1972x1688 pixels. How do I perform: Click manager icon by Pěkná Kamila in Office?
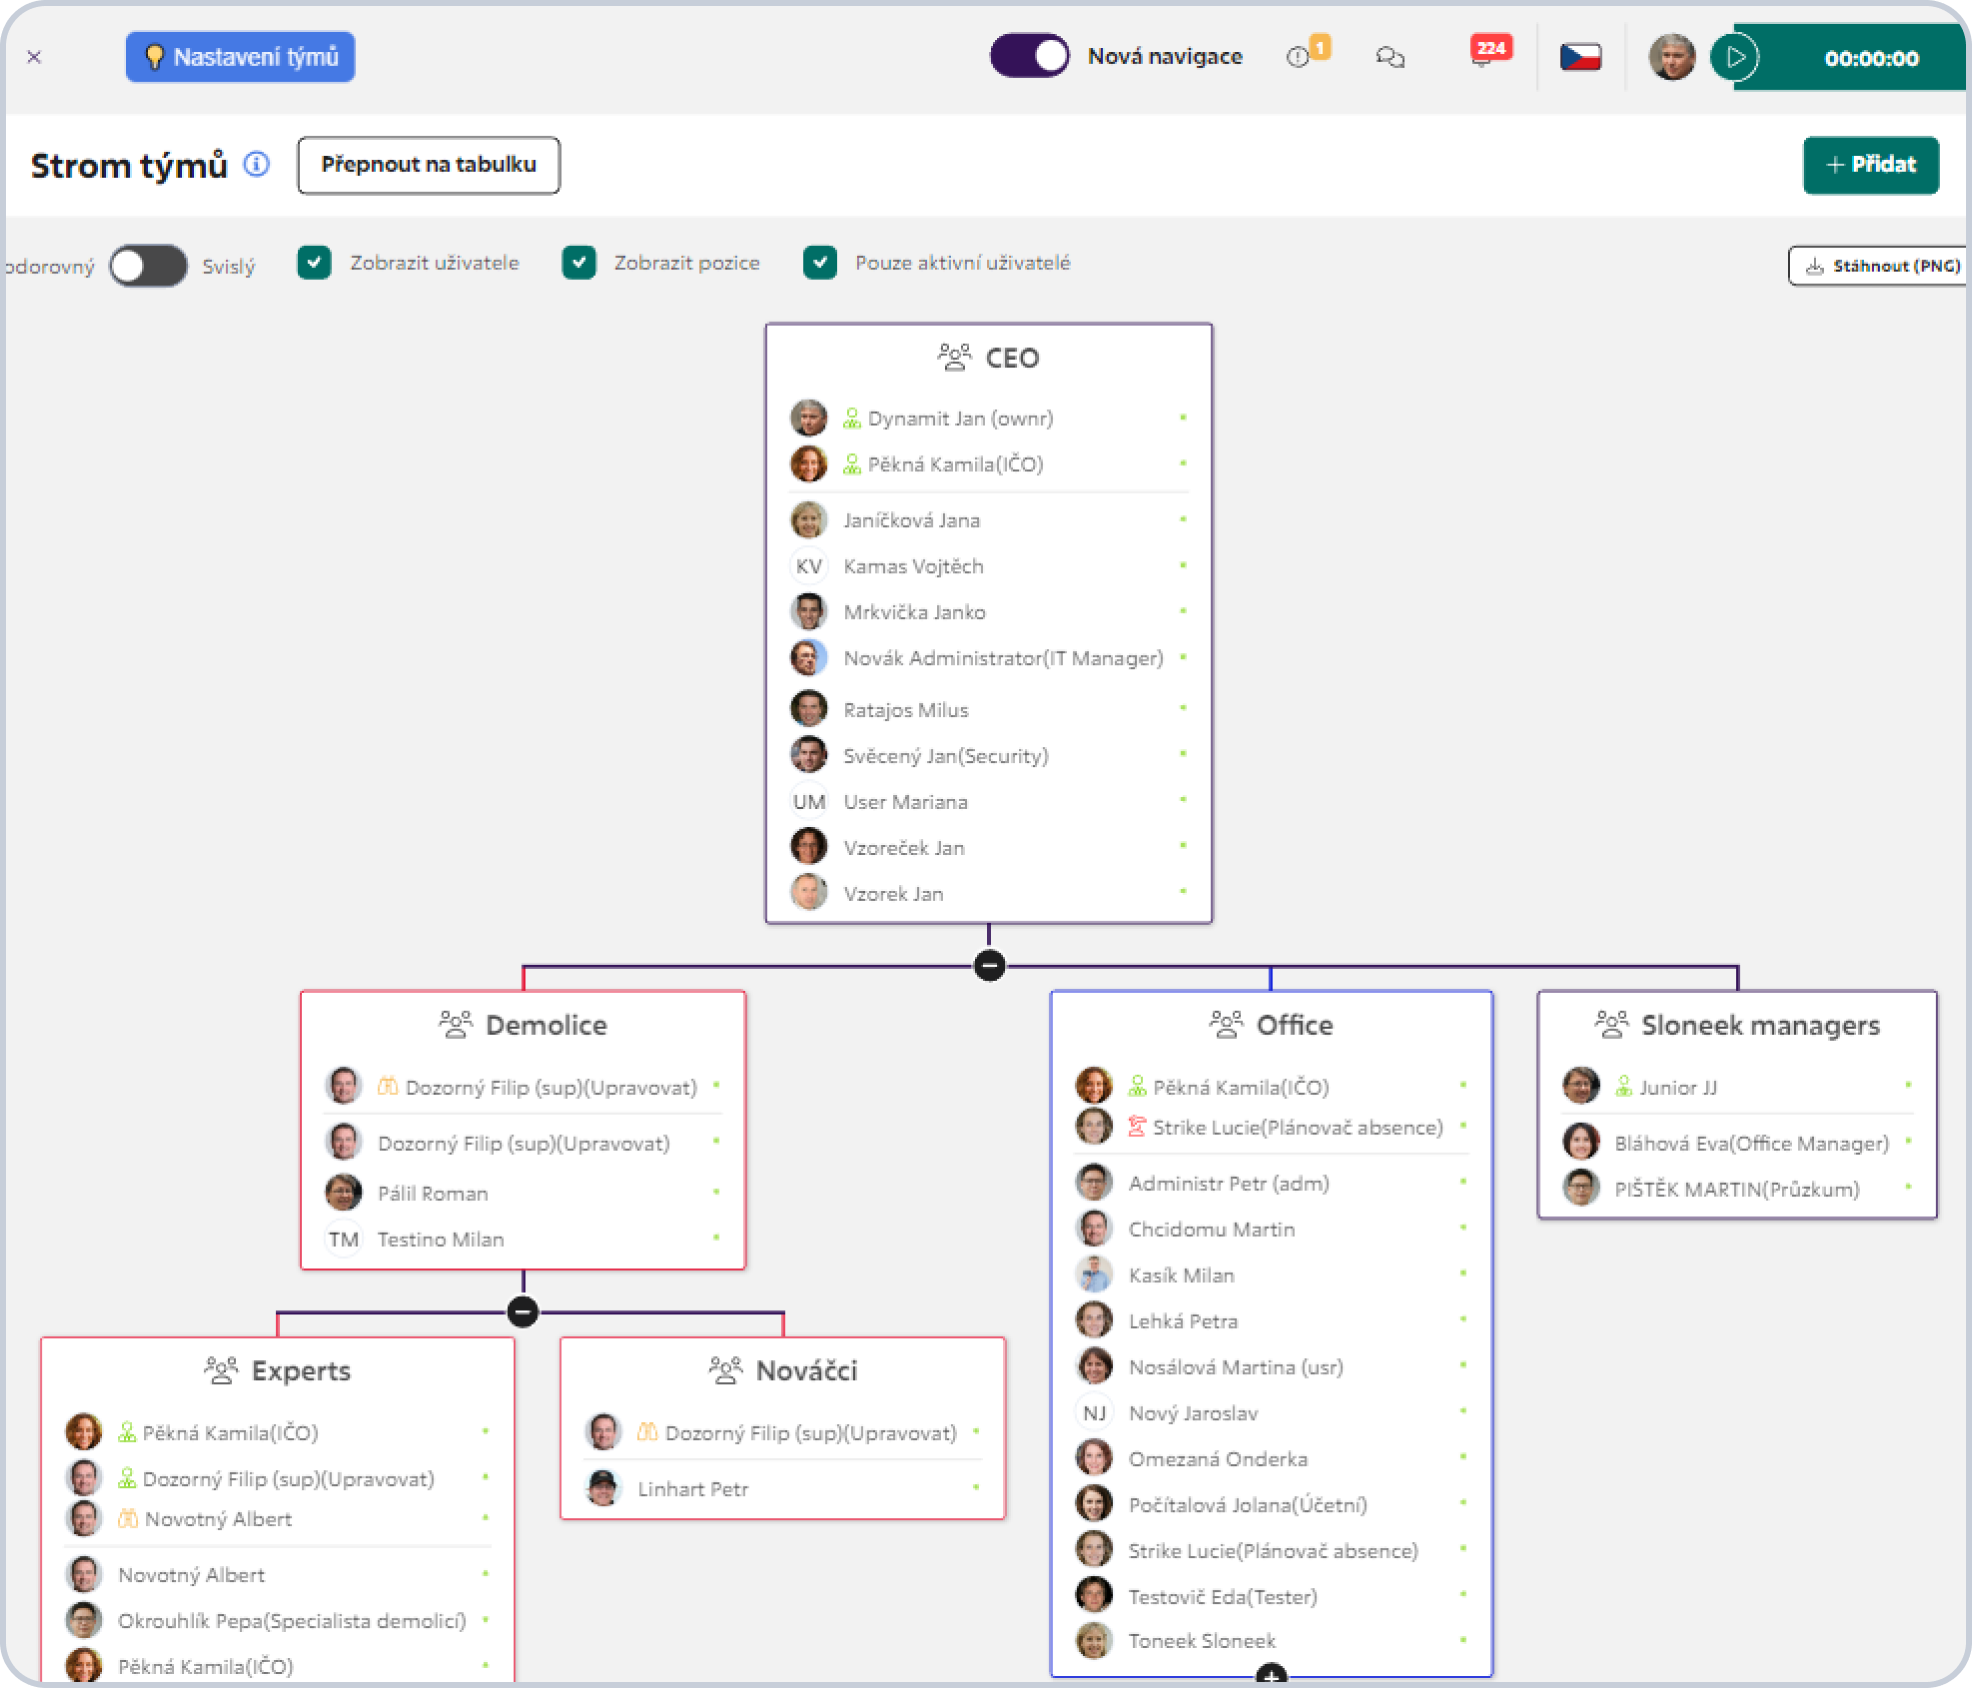[x=1137, y=1086]
